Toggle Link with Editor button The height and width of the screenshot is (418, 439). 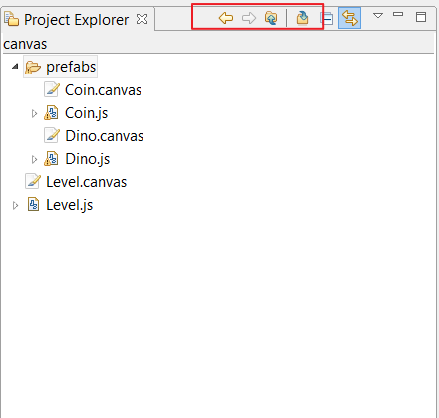349,18
